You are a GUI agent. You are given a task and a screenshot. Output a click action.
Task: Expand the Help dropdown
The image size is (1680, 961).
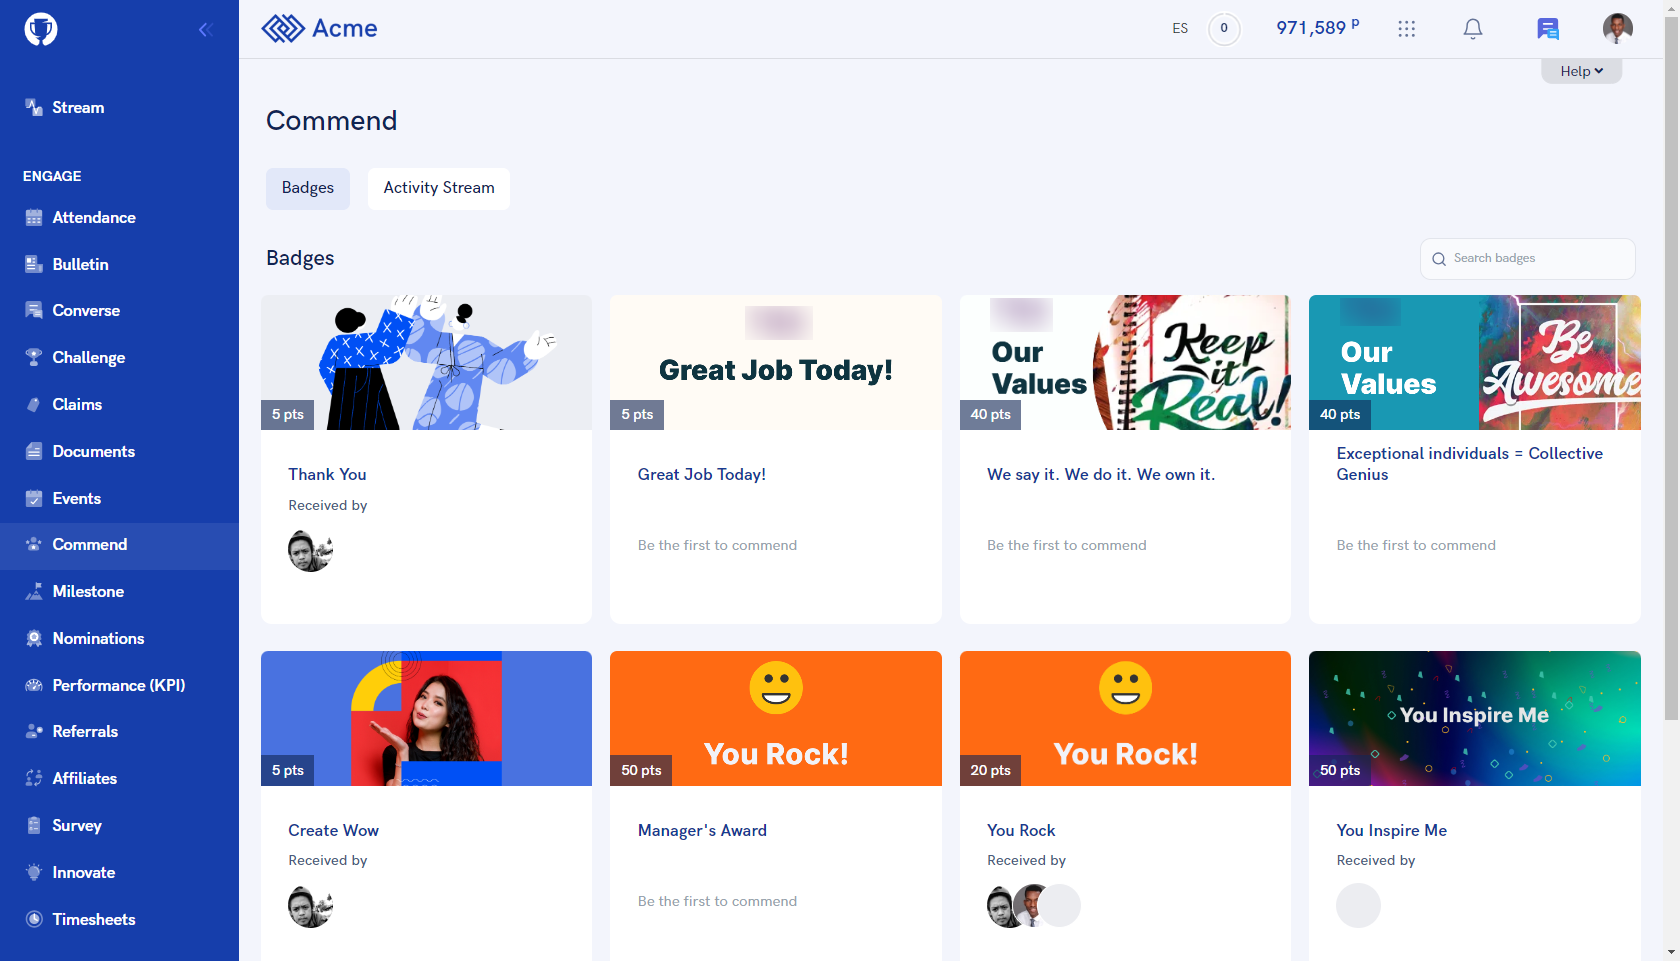click(1581, 71)
